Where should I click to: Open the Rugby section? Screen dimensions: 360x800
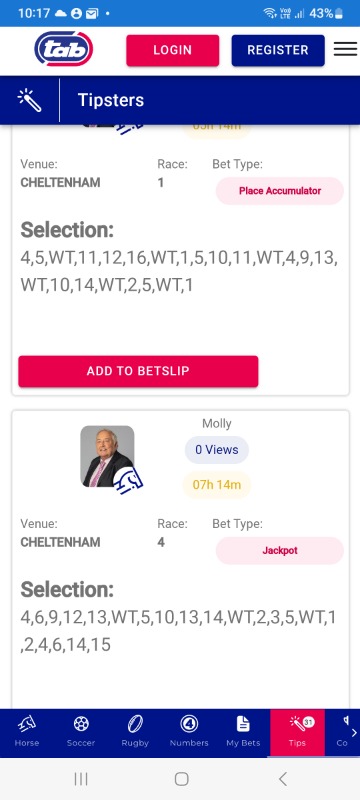135,732
